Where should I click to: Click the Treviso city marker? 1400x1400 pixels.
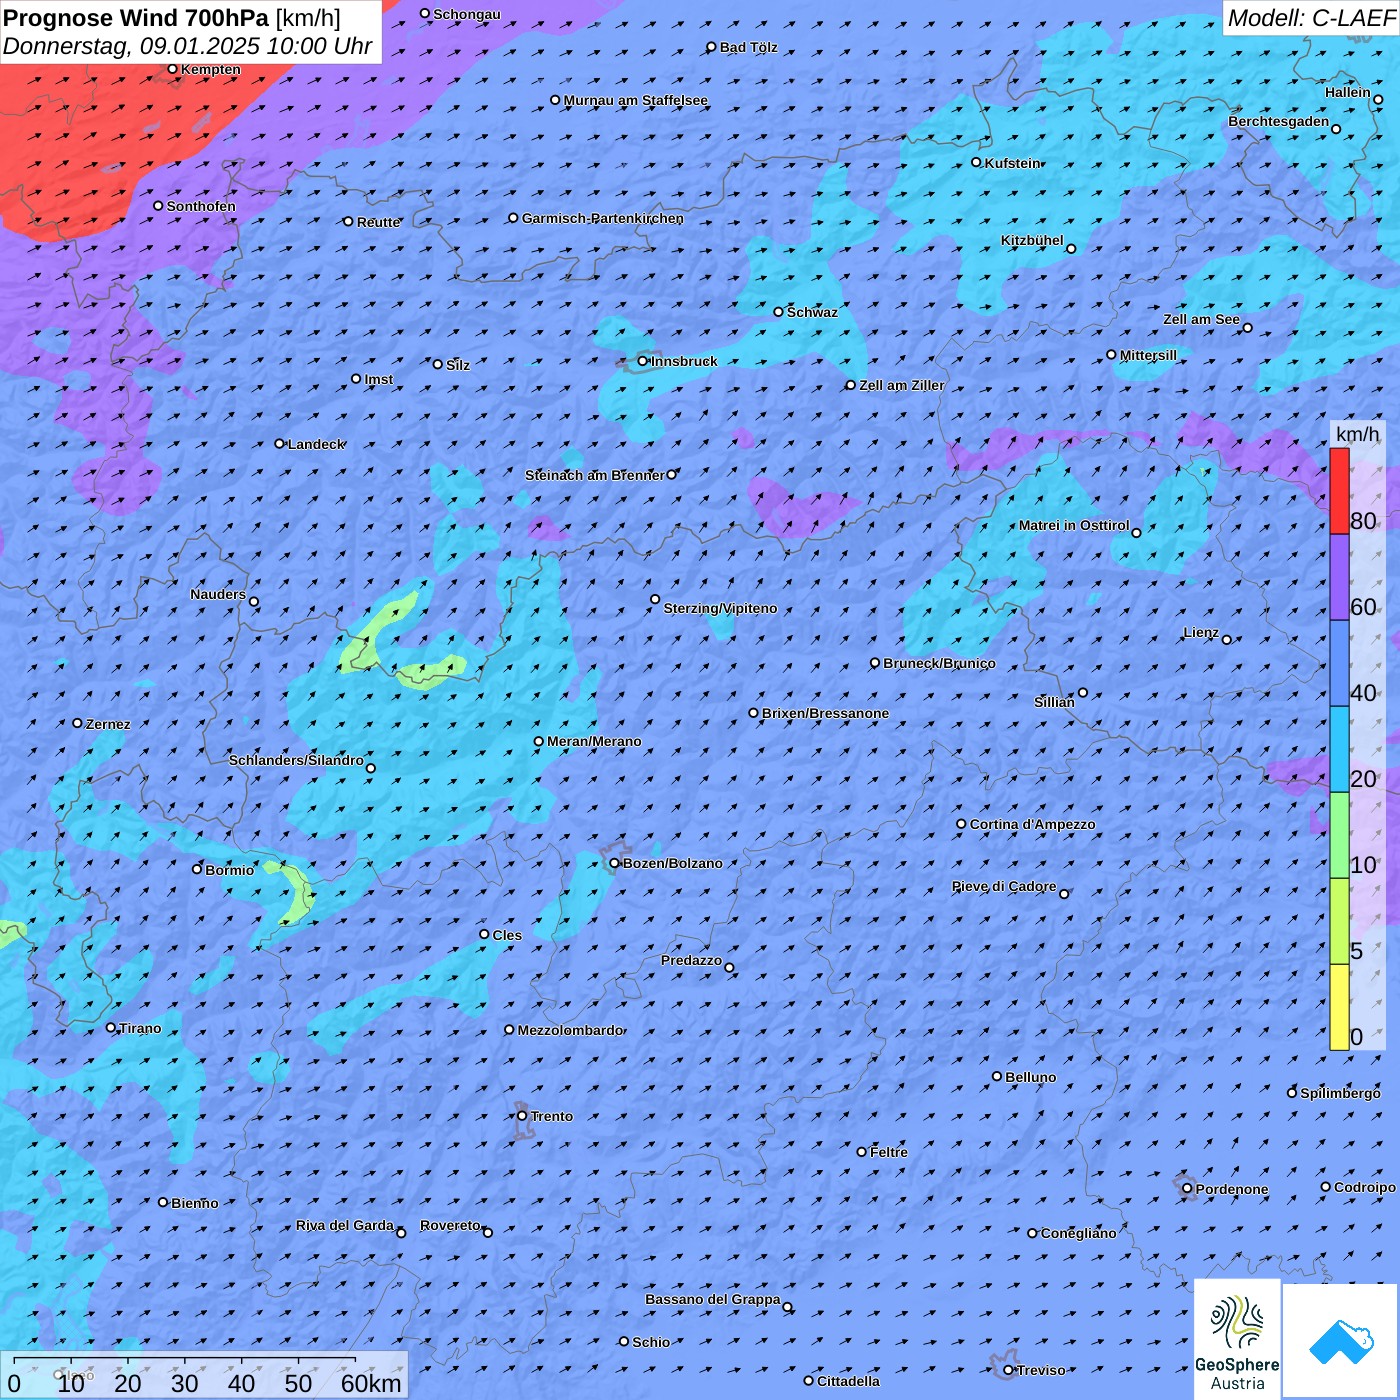tap(1009, 1370)
